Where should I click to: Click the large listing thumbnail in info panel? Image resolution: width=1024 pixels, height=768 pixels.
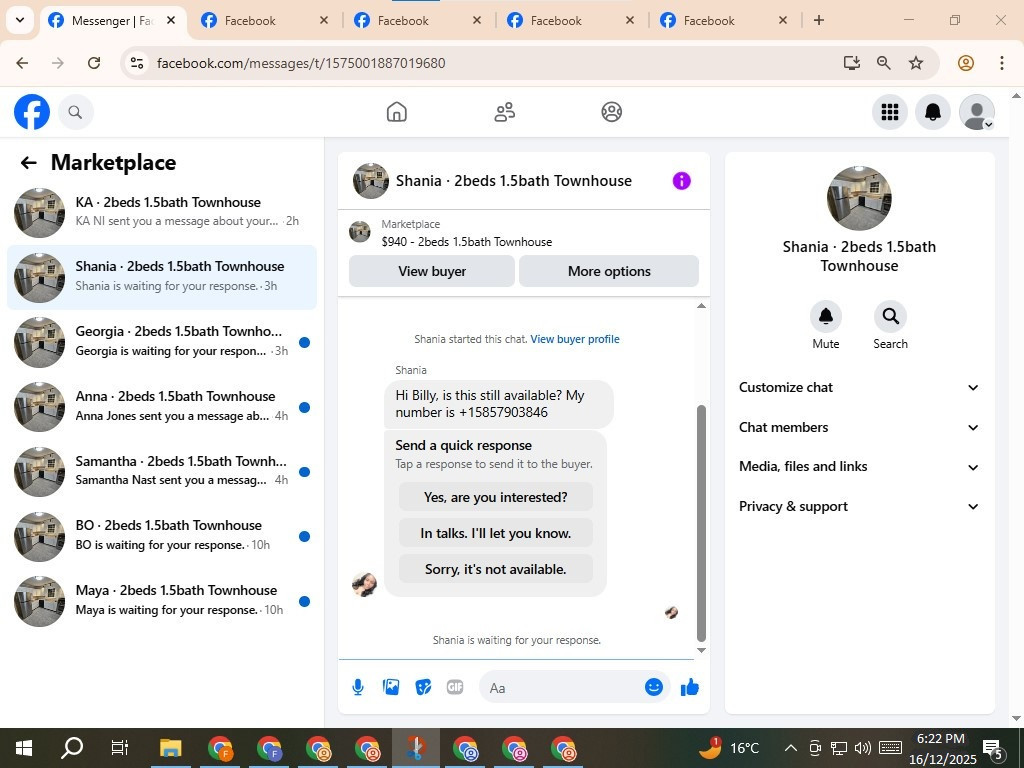coord(859,198)
